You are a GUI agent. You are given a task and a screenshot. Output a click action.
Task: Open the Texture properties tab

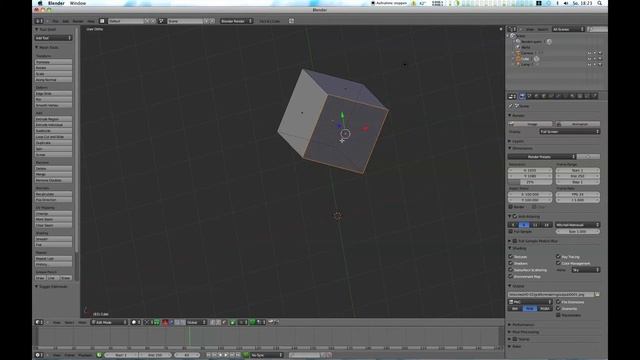pos(580,96)
